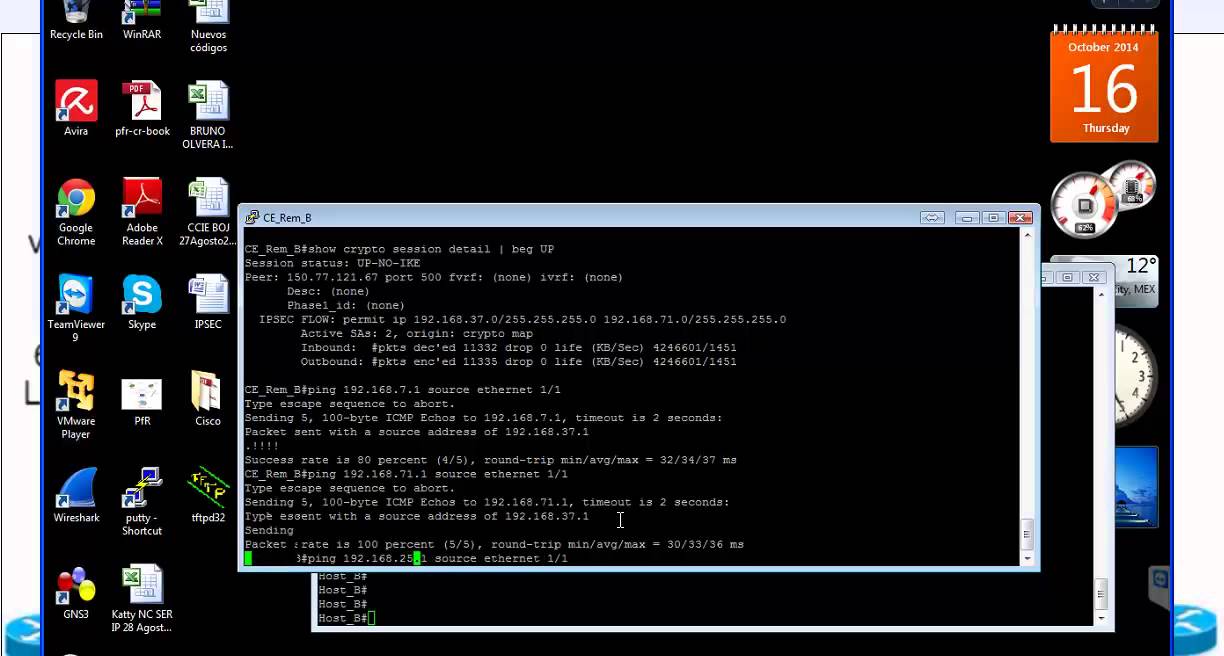Image resolution: width=1224 pixels, height=656 pixels.
Task: Click the PuTTY icon in CE_Rem_B title bar
Action: (x=252, y=217)
